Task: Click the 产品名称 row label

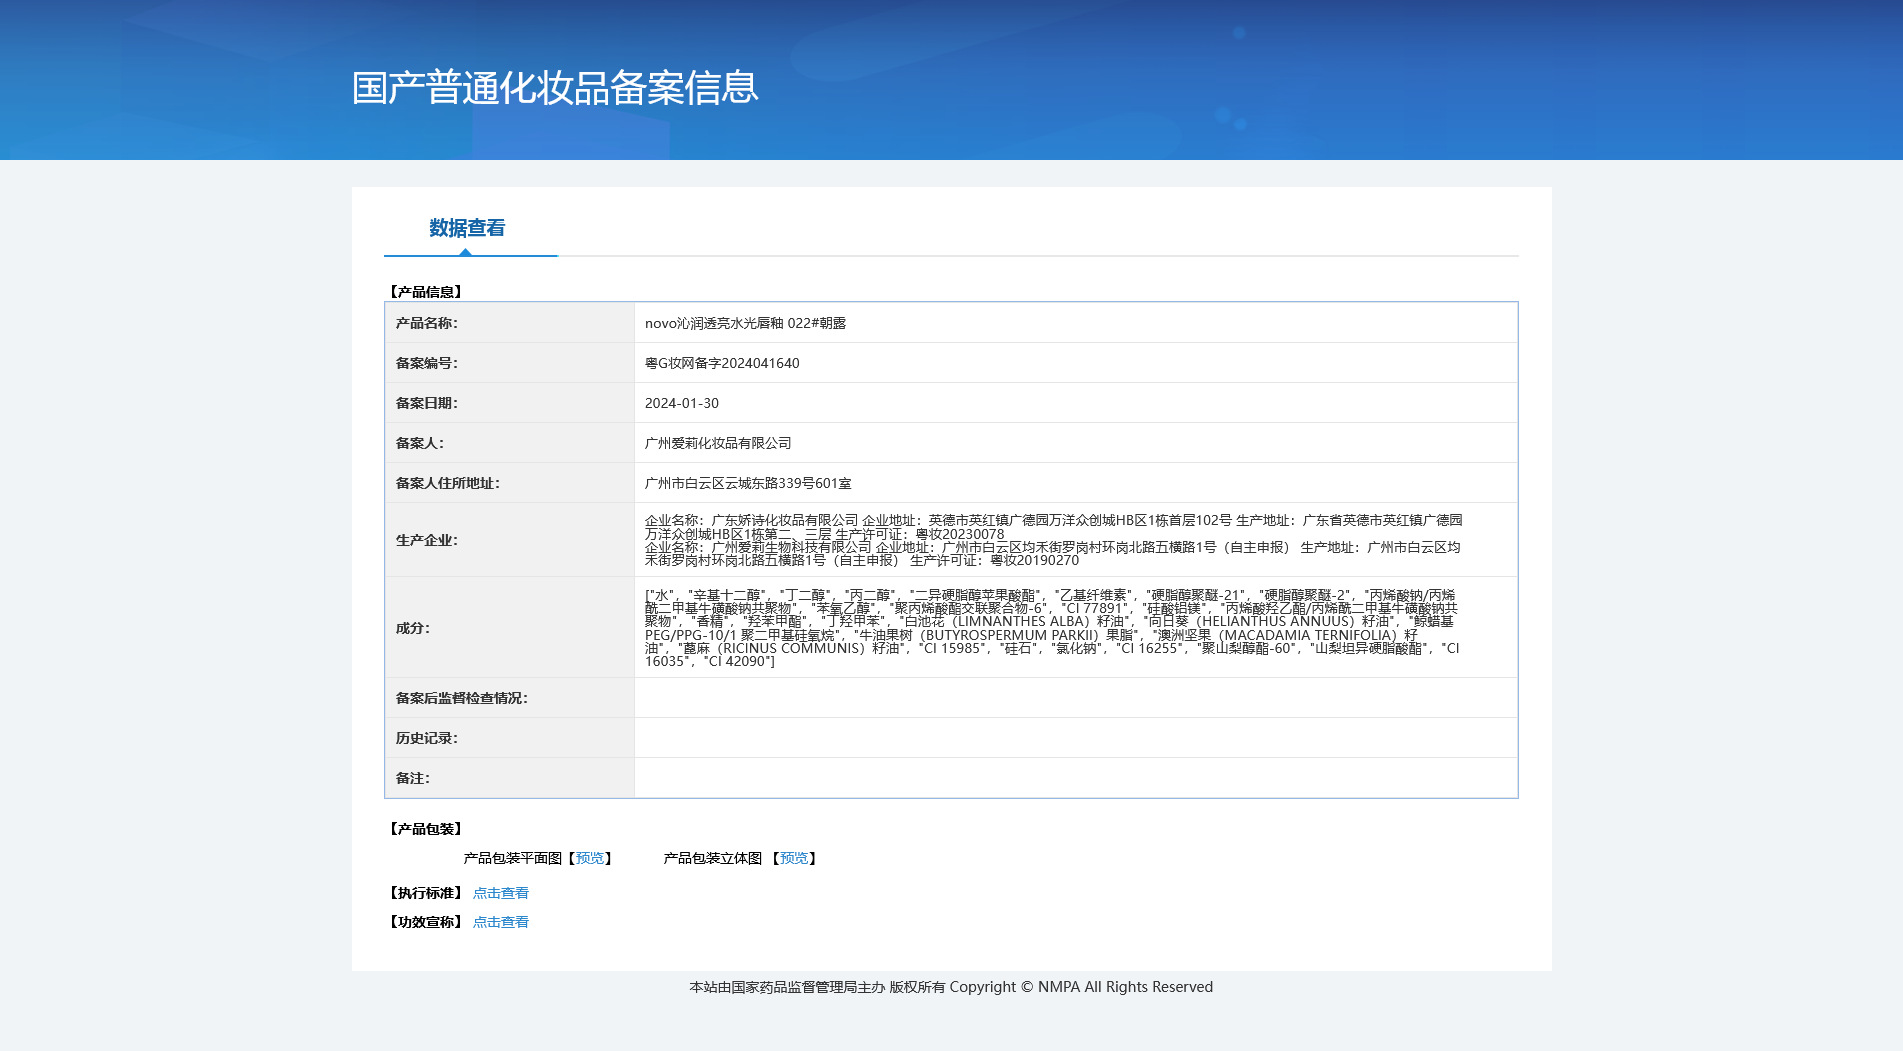Action: point(427,323)
